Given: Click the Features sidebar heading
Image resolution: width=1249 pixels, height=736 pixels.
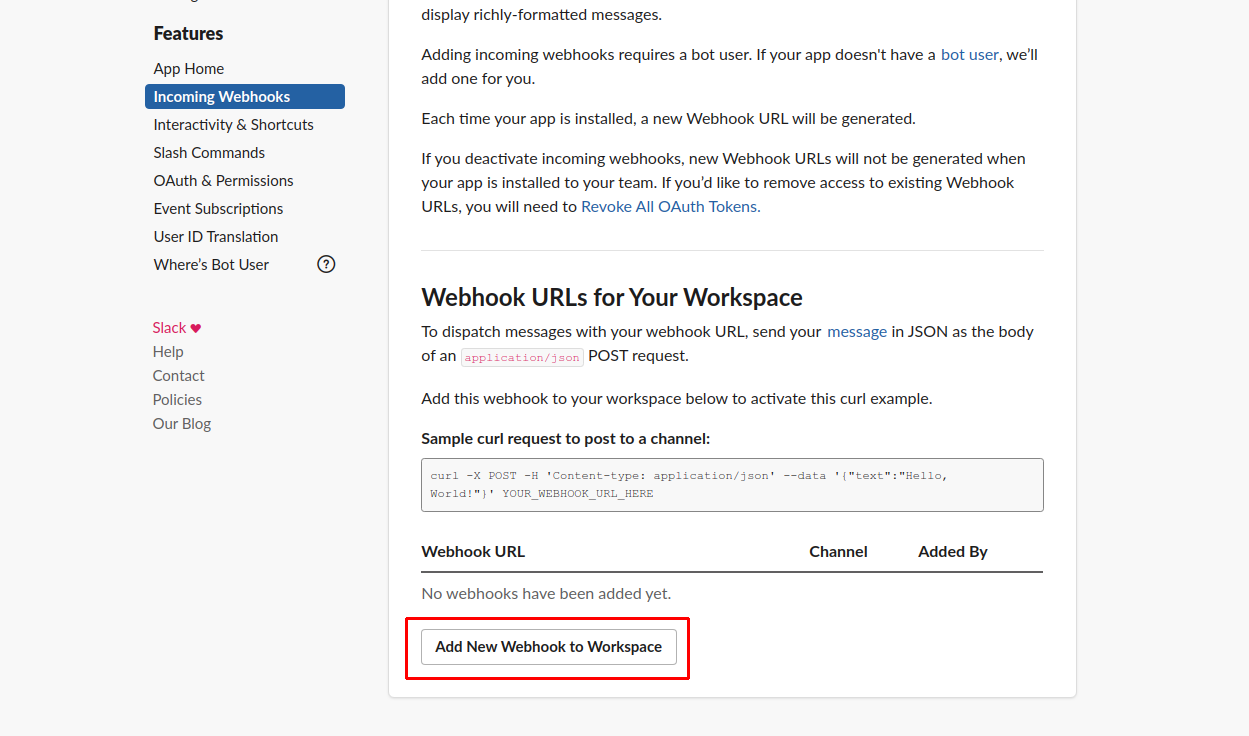Looking at the screenshot, I should point(188,34).
